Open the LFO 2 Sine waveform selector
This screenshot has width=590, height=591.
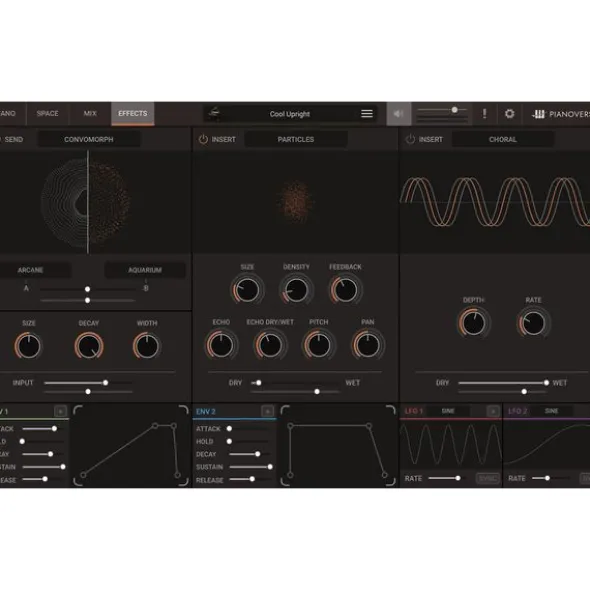pos(551,411)
